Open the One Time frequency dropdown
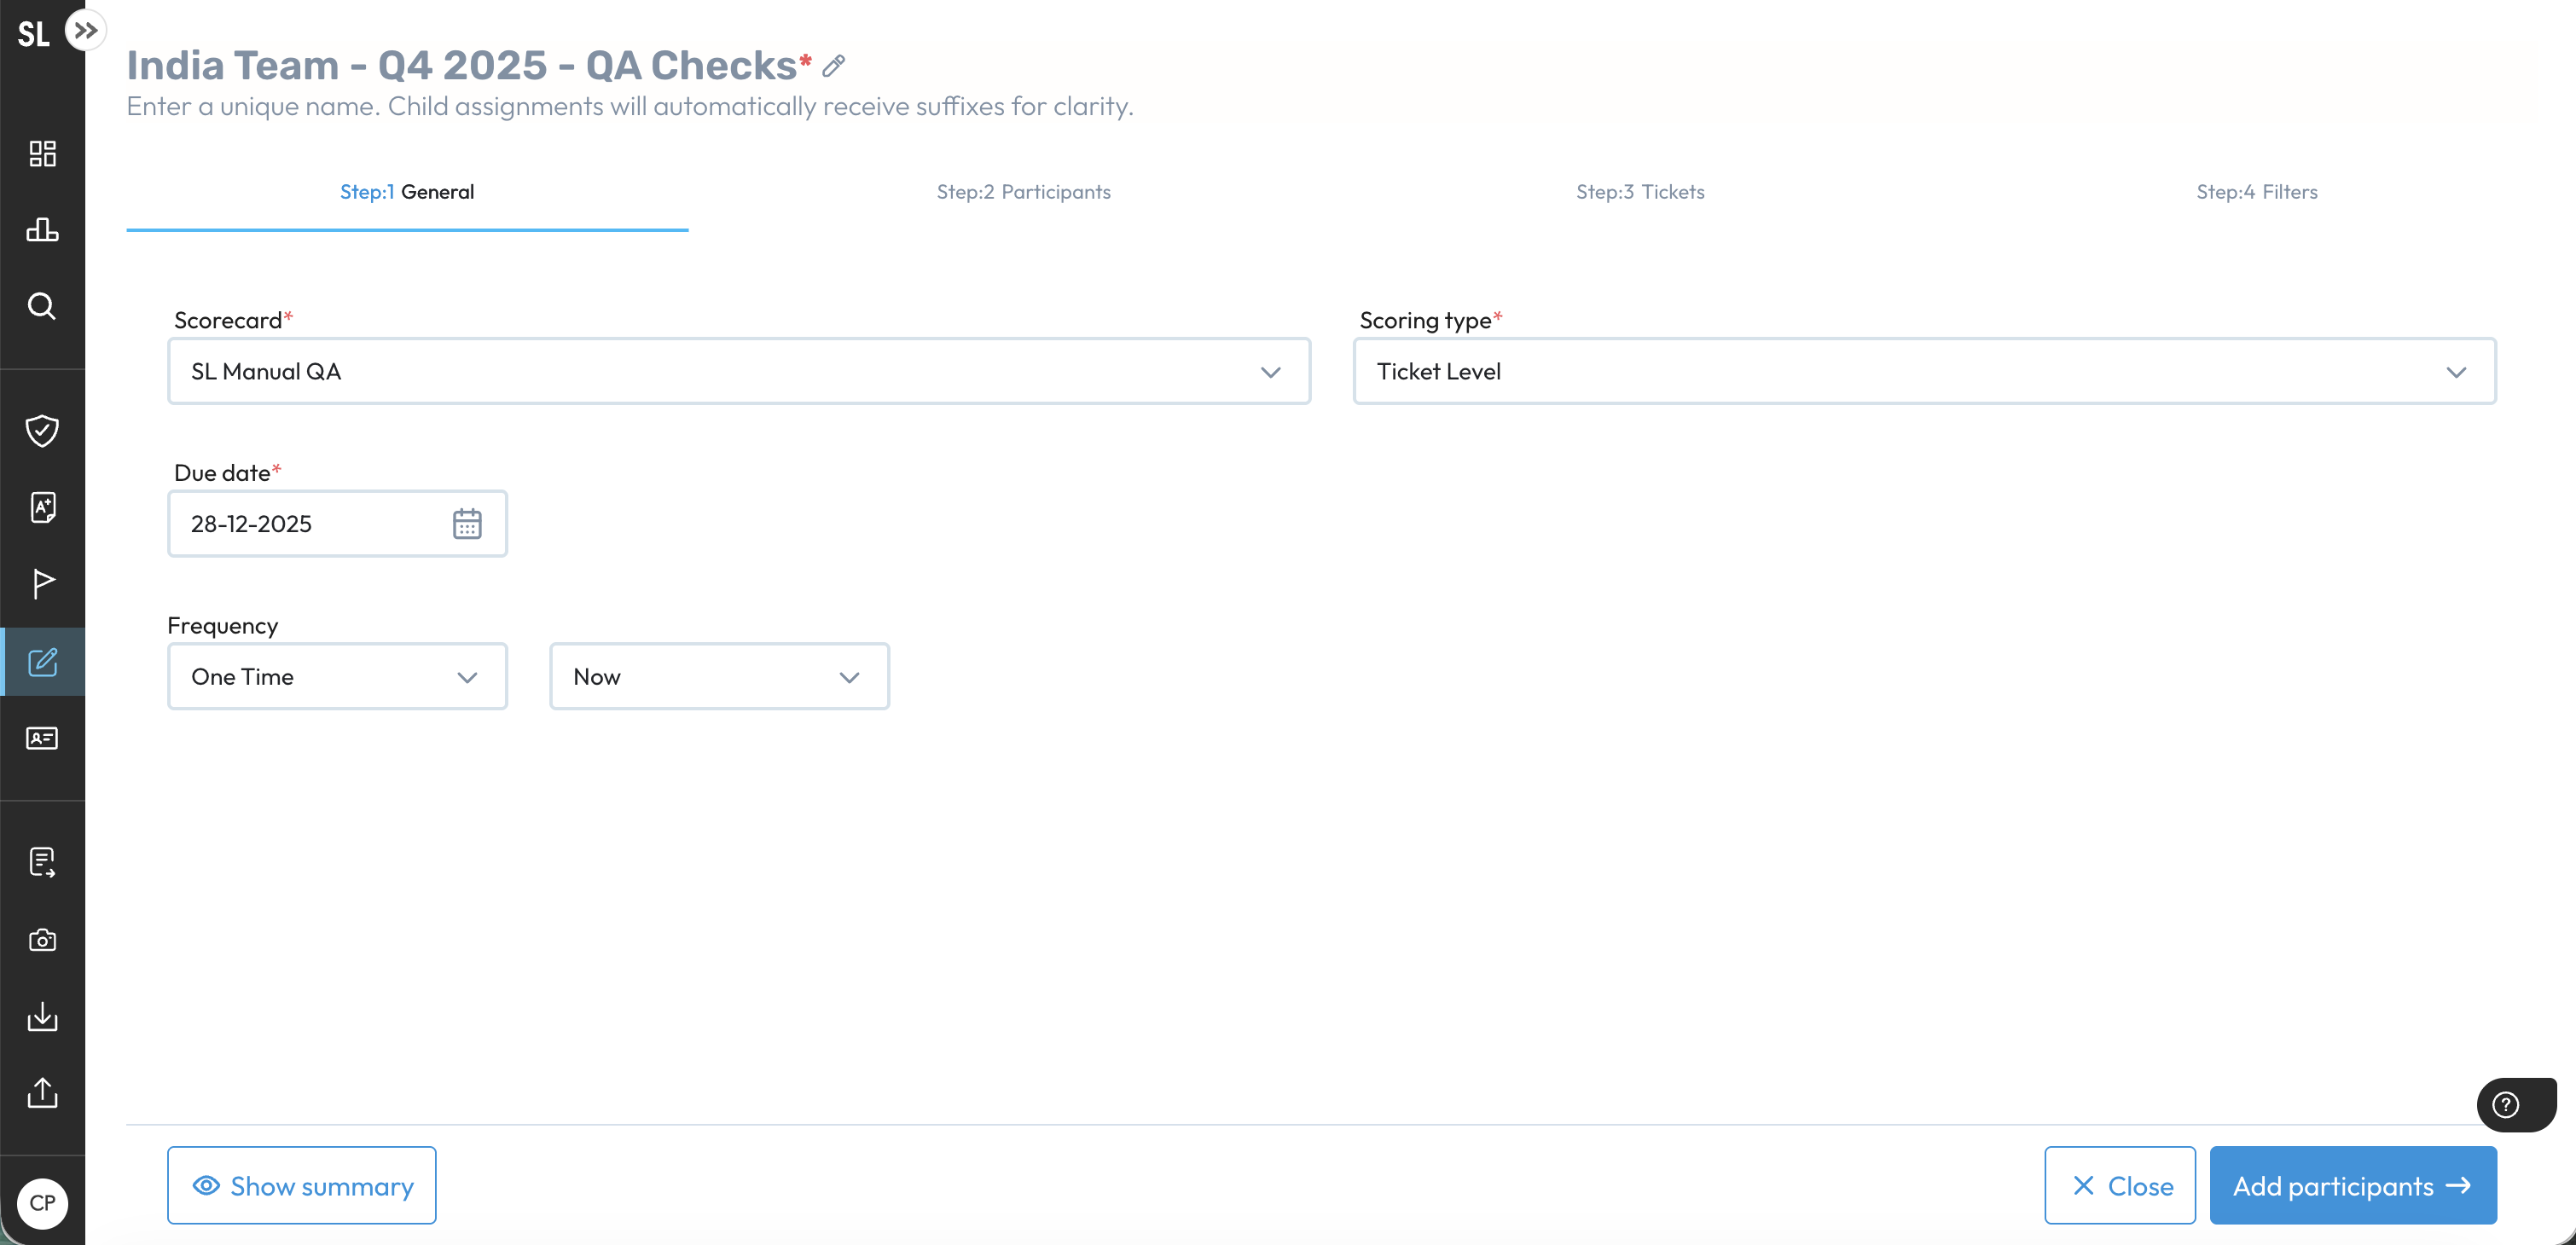This screenshot has width=2576, height=1245. pyautogui.click(x=337, y=677)
